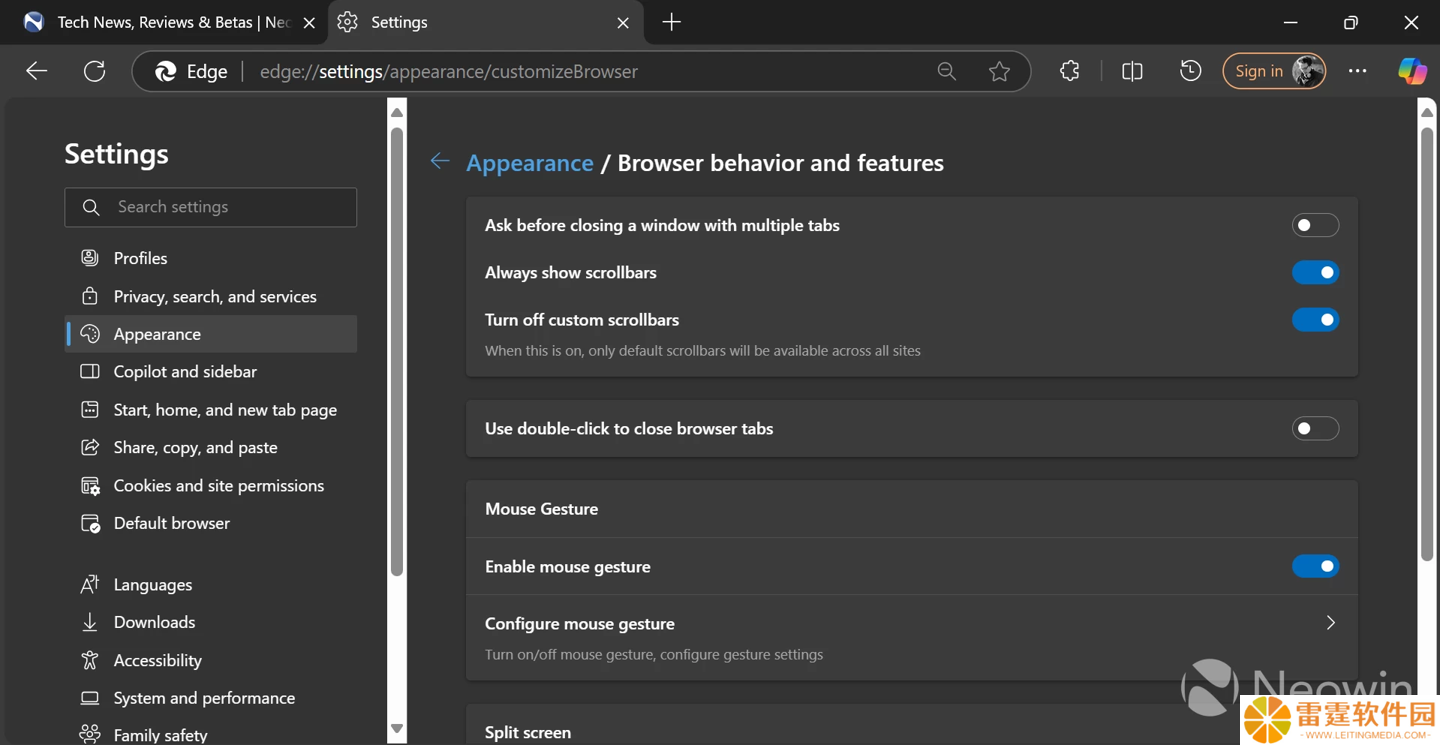Screen dimensions: 1440x745
Task: Enable Ask before closing window with multiple tabs
Action: [x=1315, y=225]
